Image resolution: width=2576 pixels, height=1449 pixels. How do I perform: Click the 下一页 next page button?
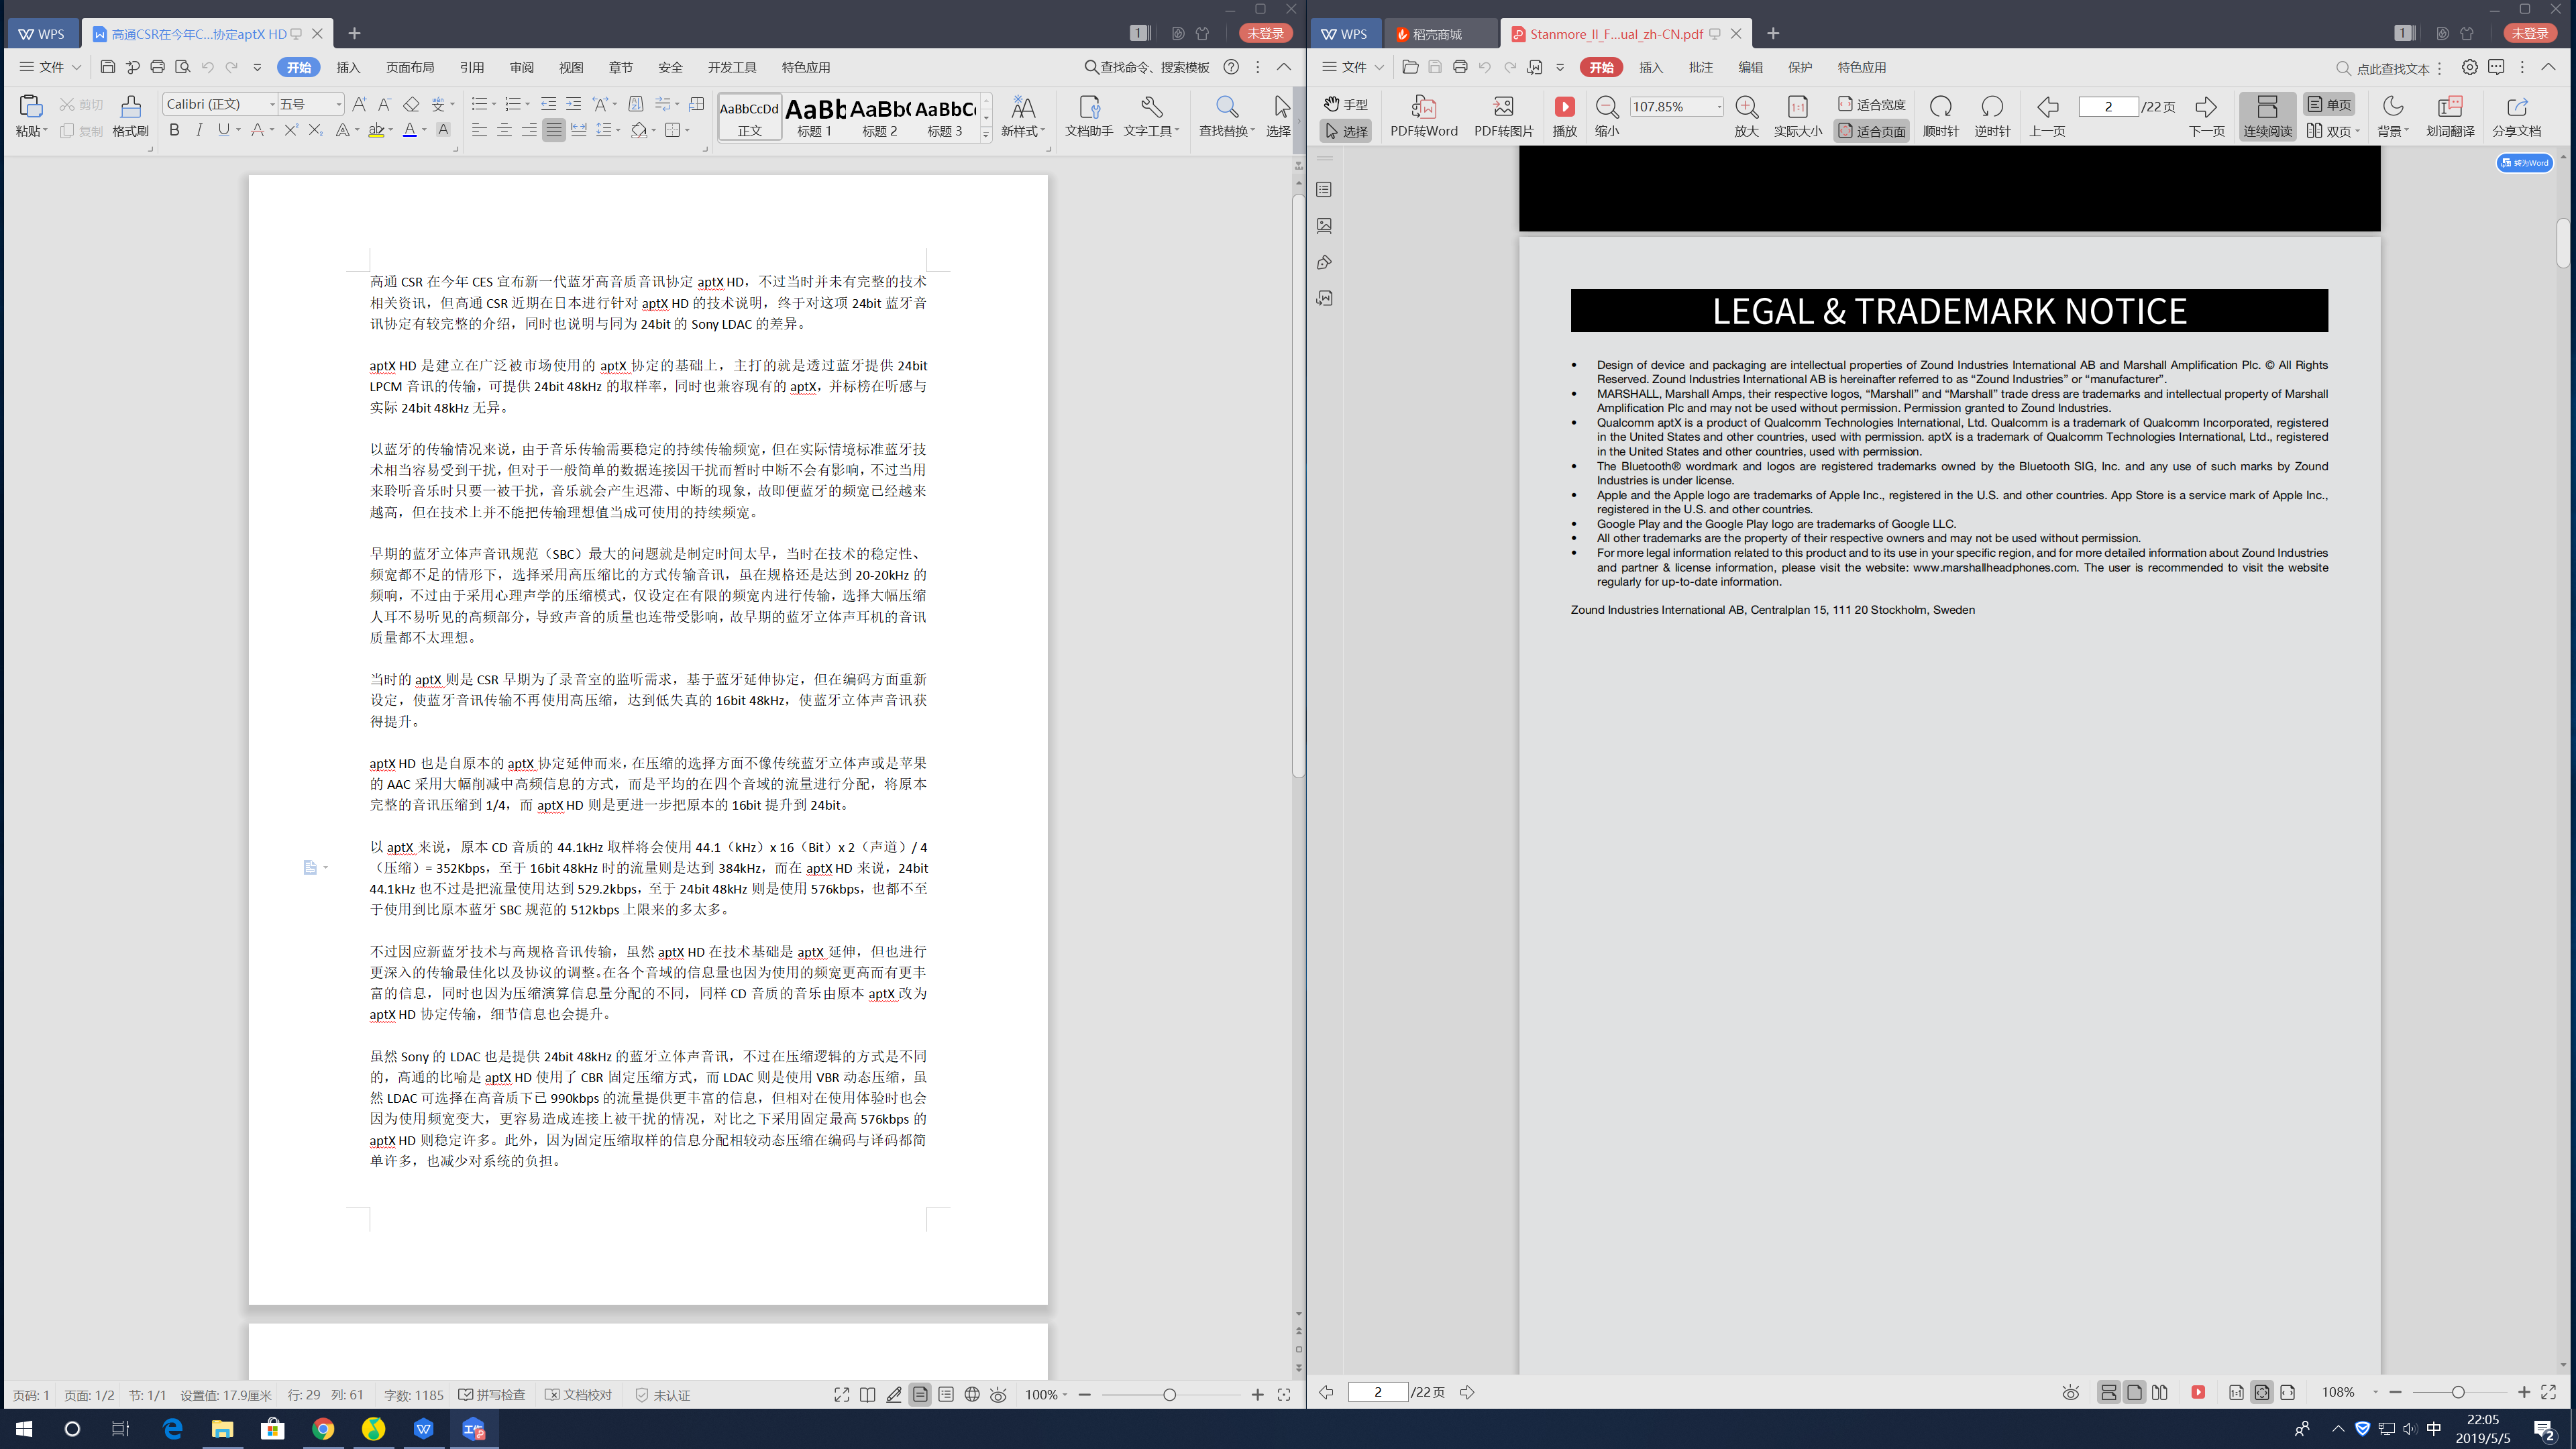[2206, 107]
